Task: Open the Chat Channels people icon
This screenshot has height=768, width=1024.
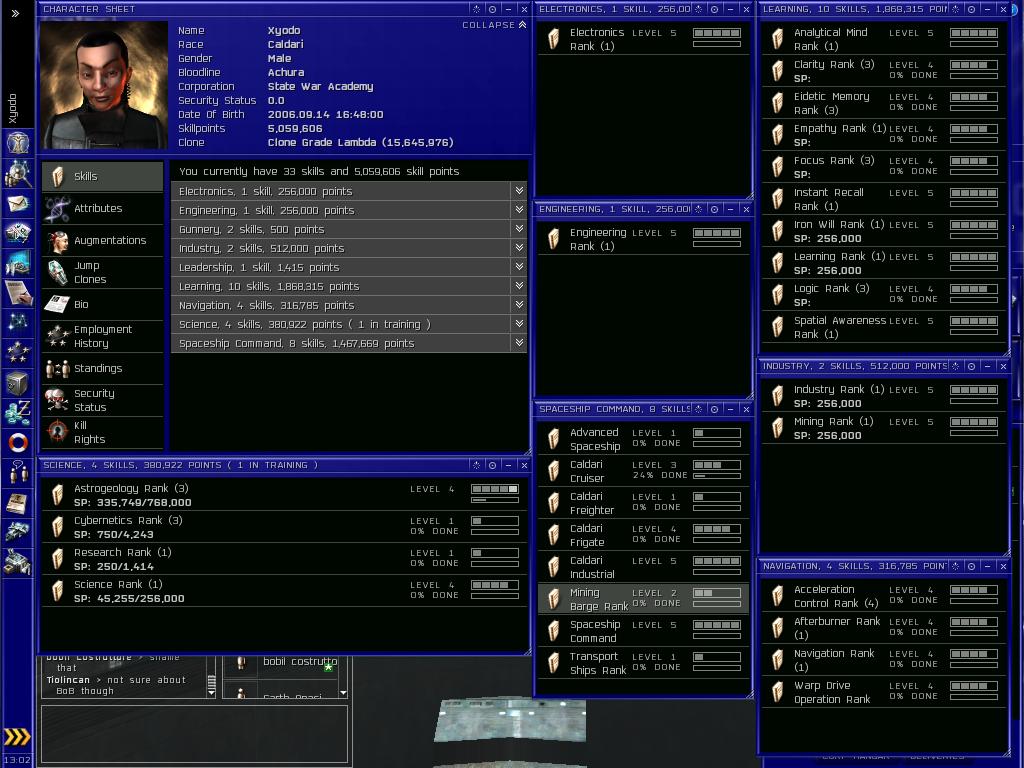Action: coord(18,472)
